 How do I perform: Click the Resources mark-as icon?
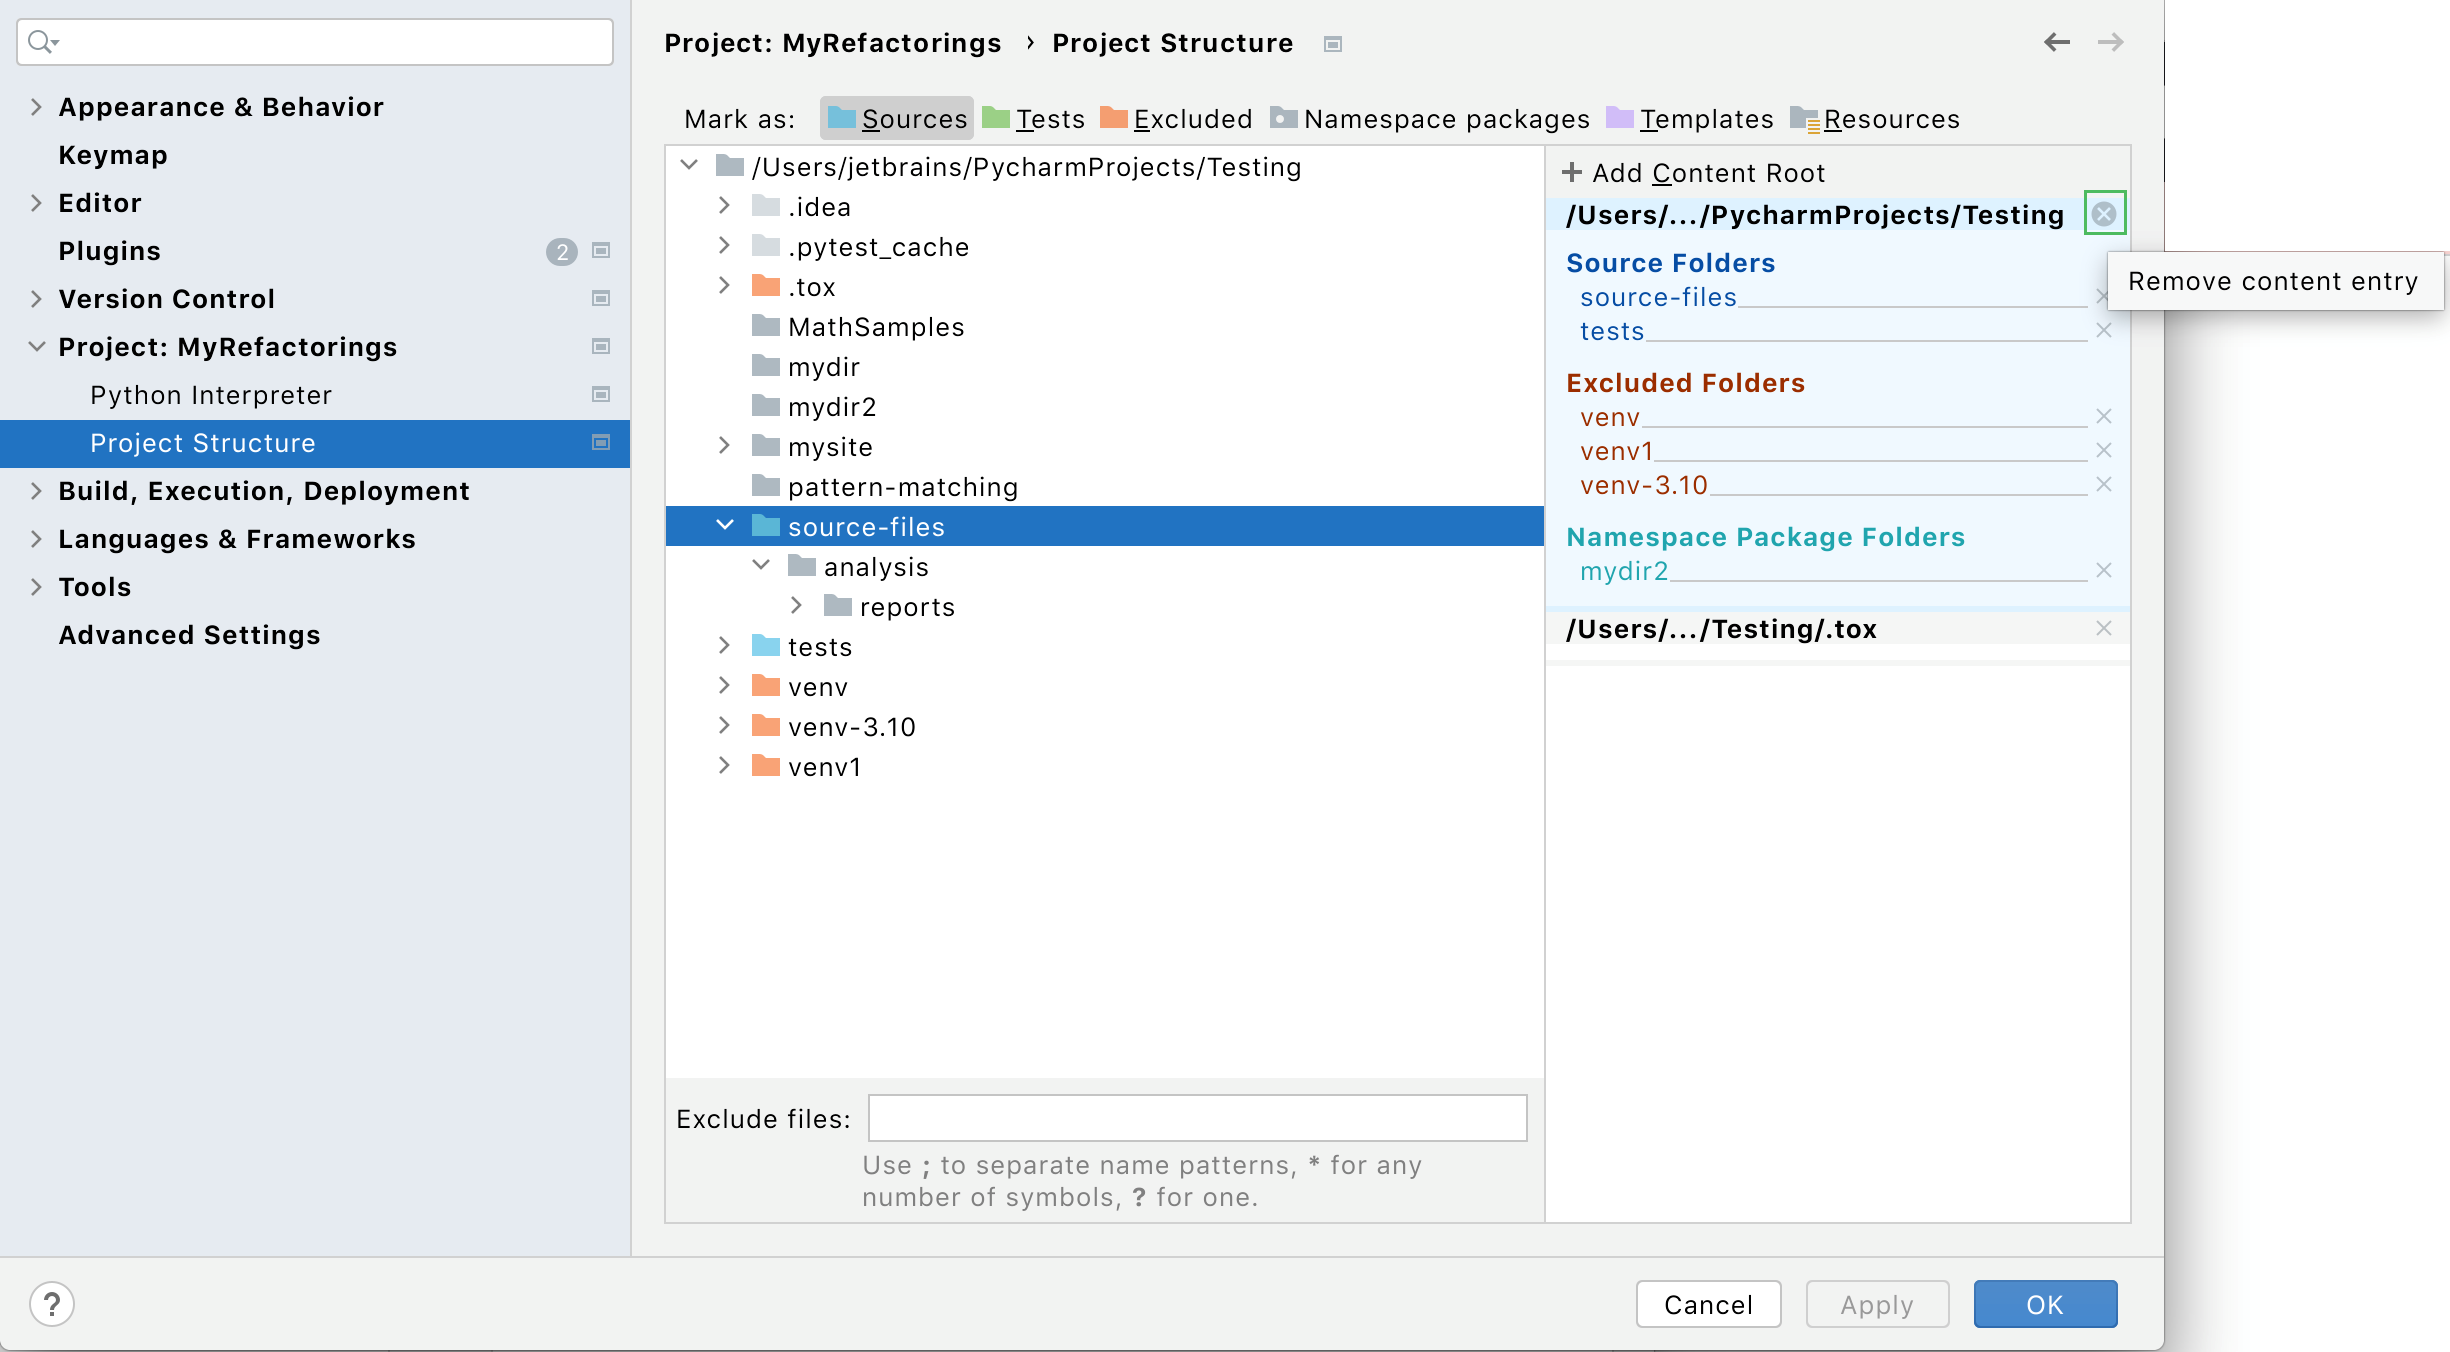(1803, 118)
